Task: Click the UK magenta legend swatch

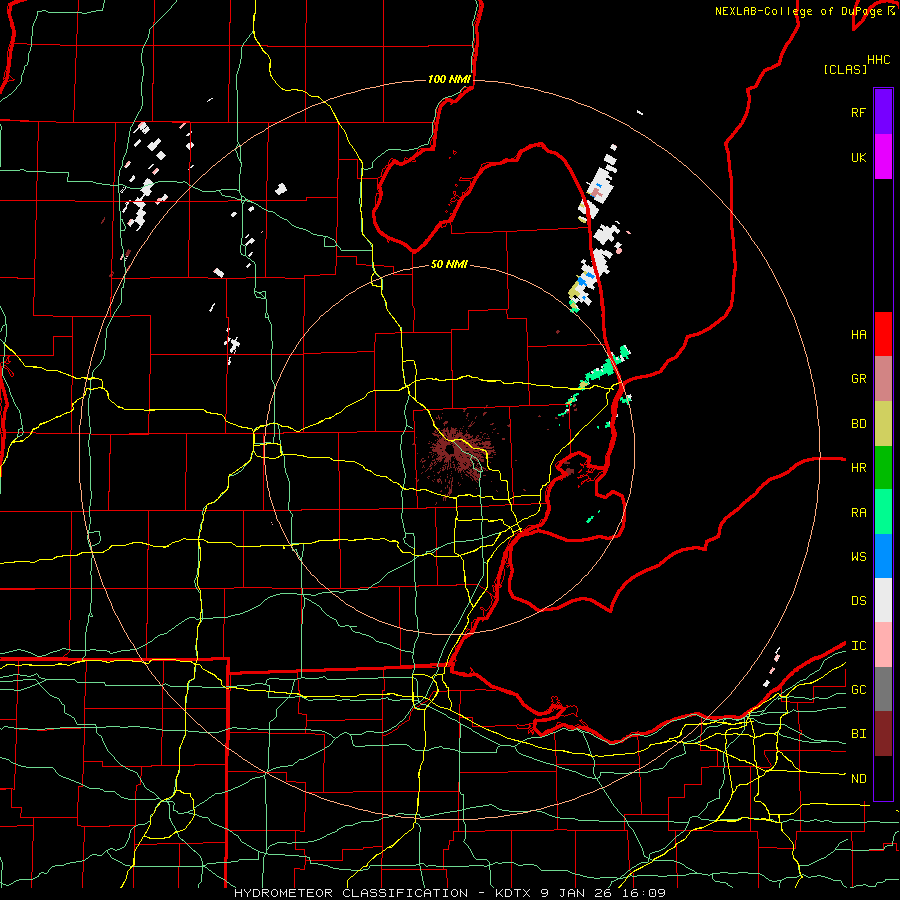Action: coord(883,157)
